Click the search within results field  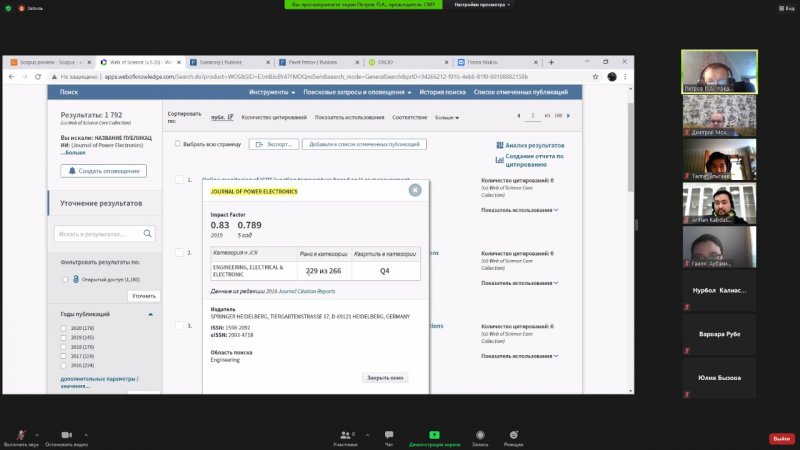tap(95, 234)
